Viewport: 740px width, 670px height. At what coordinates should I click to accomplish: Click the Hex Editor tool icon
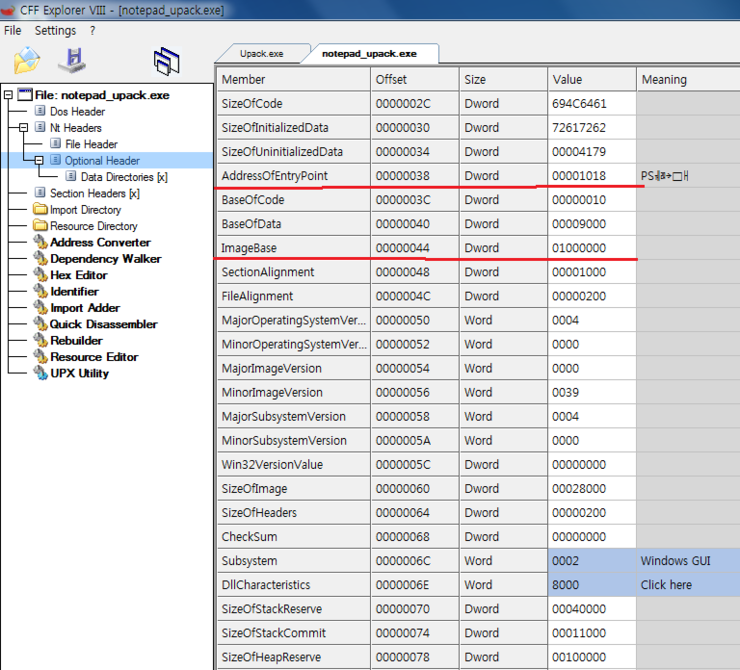tap(41, 274)
